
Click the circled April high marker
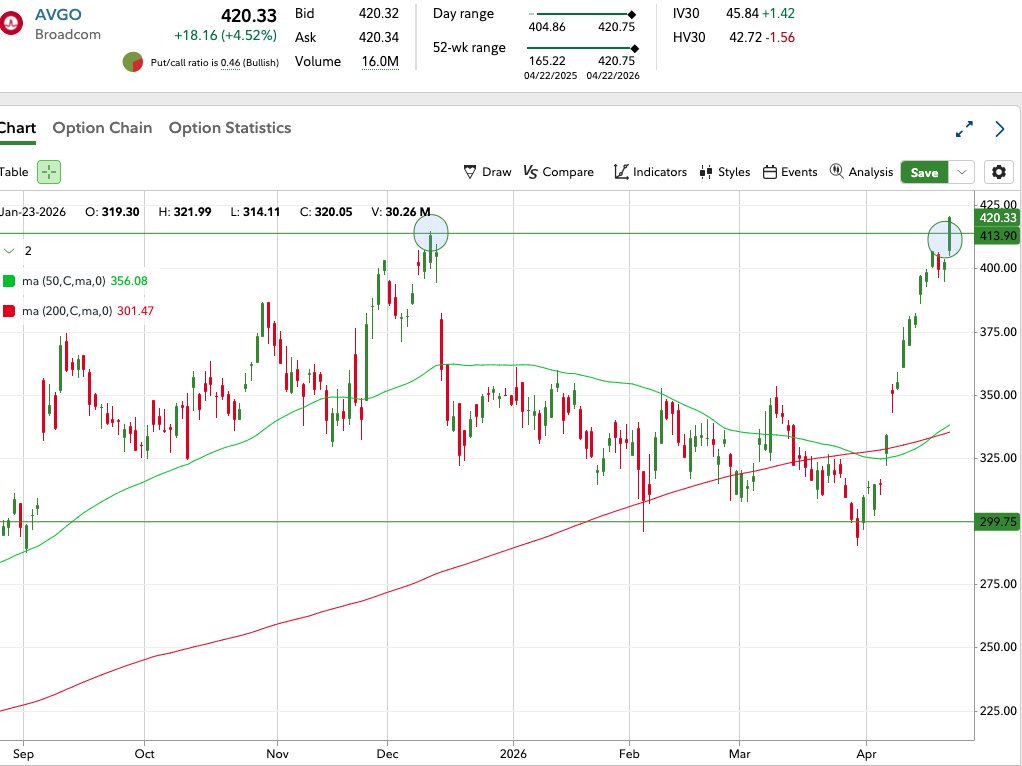[945, 239]
